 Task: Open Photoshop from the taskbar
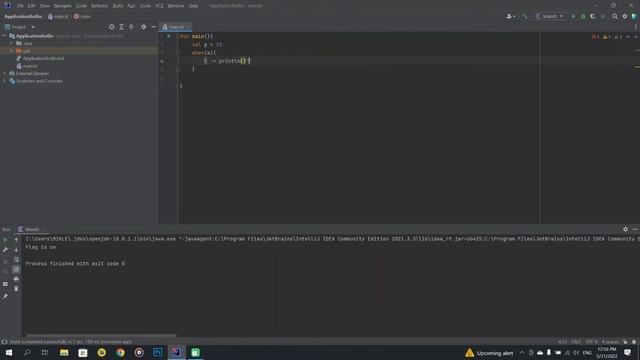pos(158,353)
